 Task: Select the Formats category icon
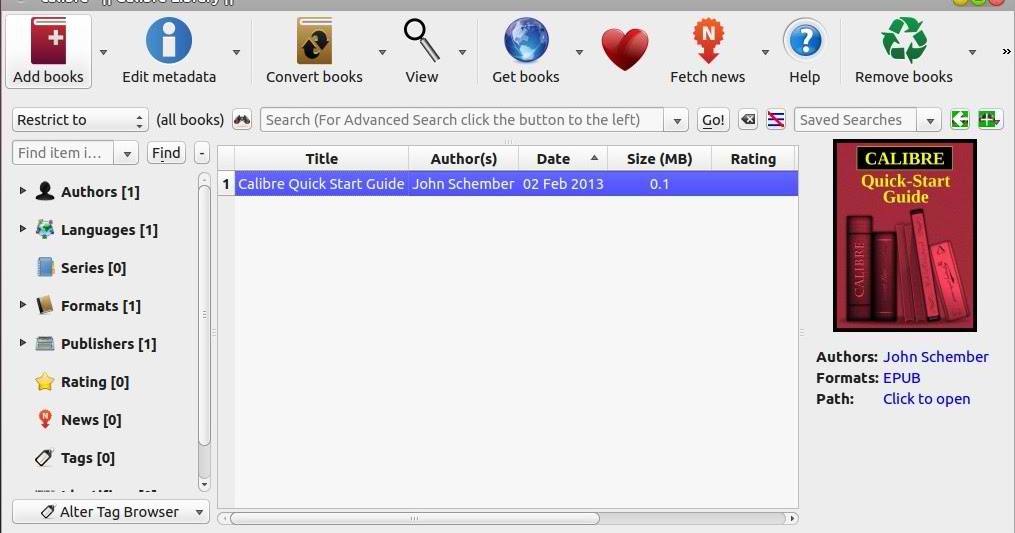tap(45, 305)
